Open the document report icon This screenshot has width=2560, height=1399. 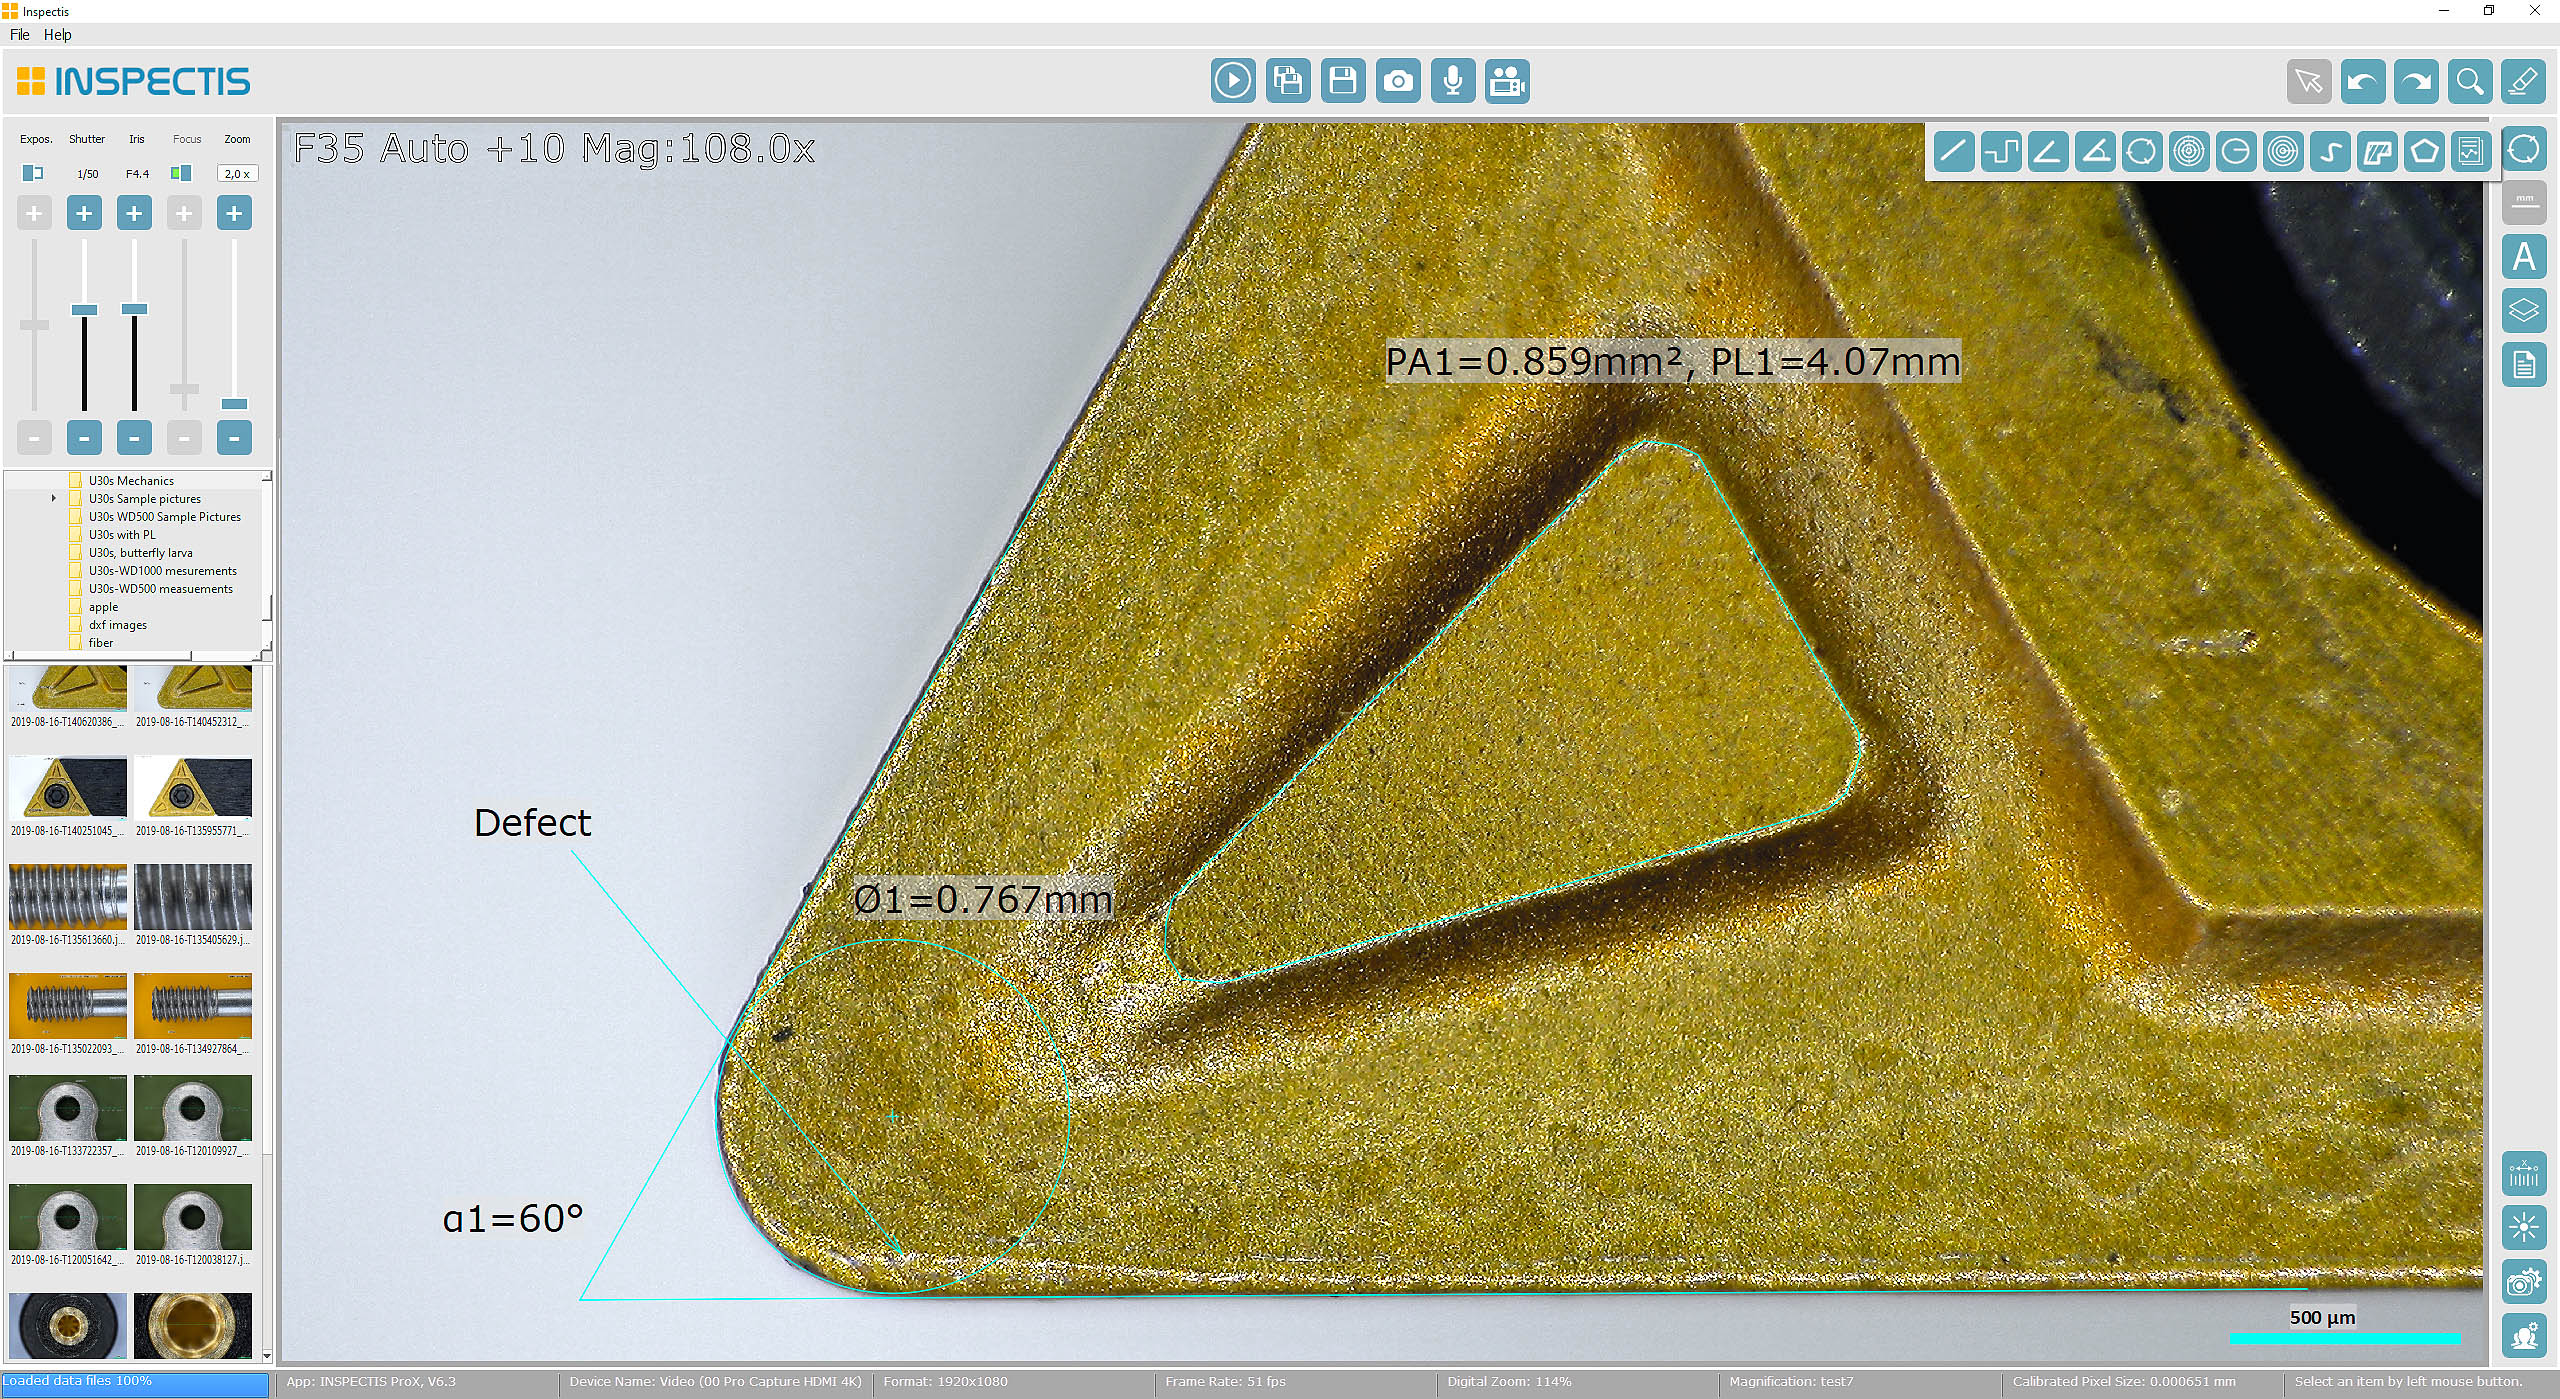point(2524,365)
